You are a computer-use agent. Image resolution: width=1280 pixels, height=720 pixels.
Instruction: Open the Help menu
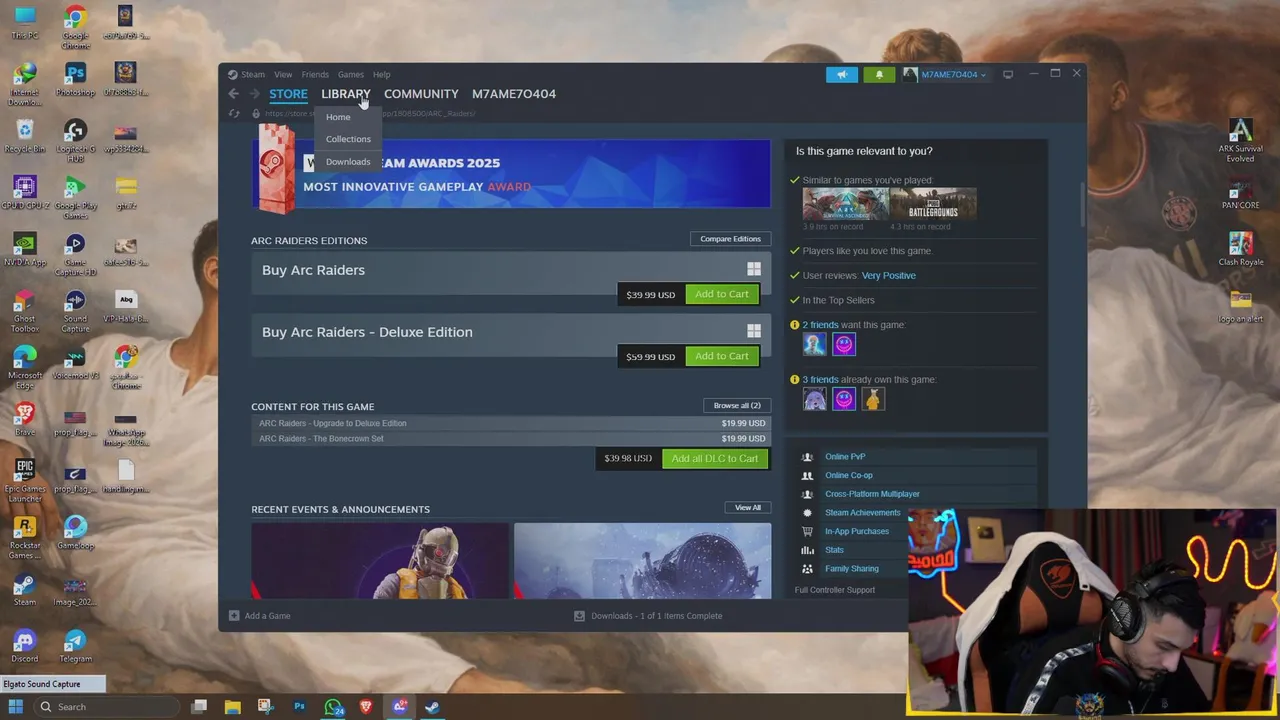382,74
